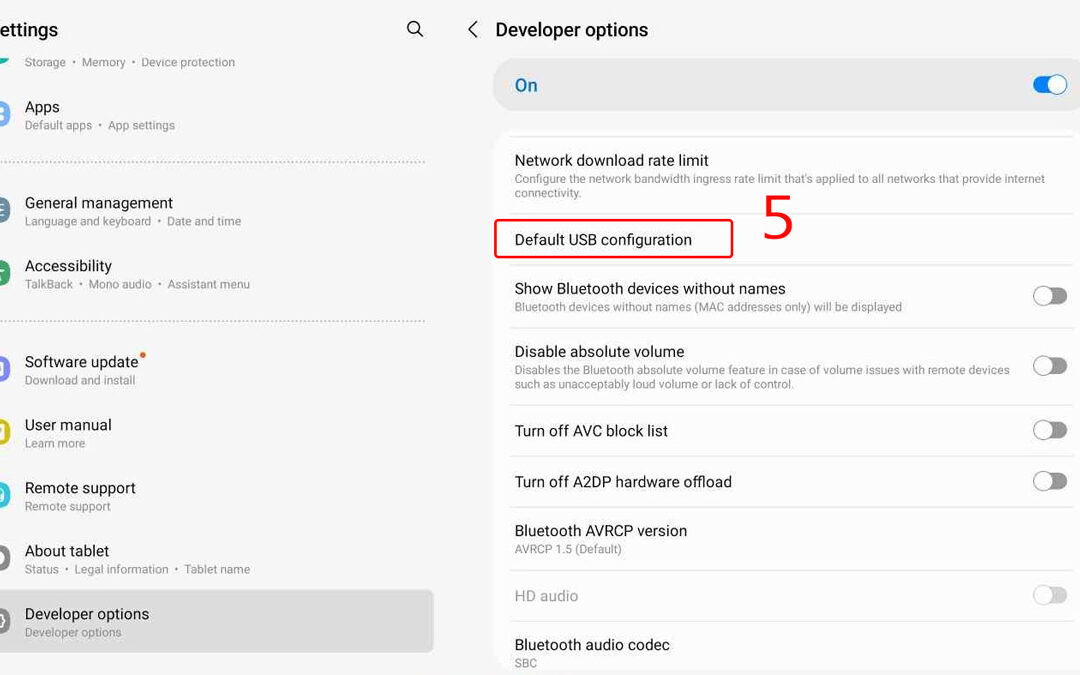Click 'Download and install' subtitle
This screenshot has width=1080, height=675.
pos(80,380)
